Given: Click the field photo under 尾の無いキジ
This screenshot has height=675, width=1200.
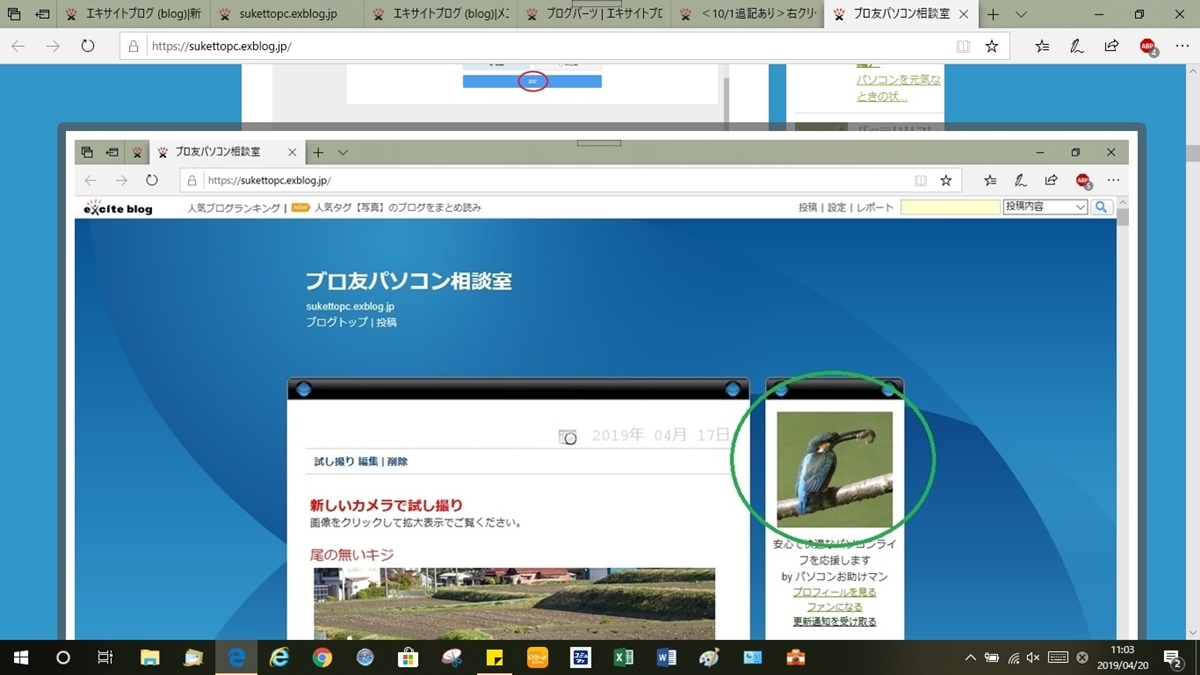Looking at the screenshot, I should [x=514, y=604].
